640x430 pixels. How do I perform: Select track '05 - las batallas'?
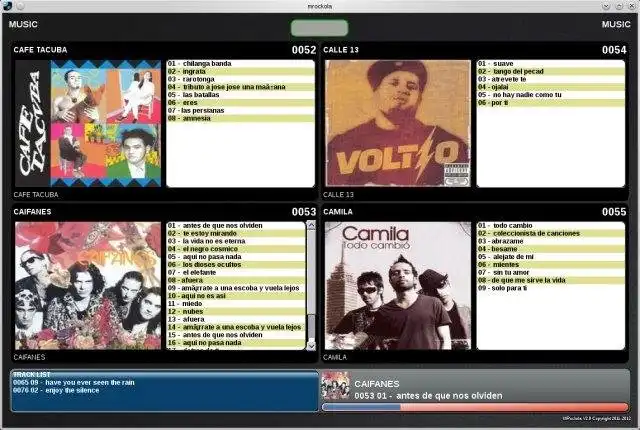[x=240, y=95]
